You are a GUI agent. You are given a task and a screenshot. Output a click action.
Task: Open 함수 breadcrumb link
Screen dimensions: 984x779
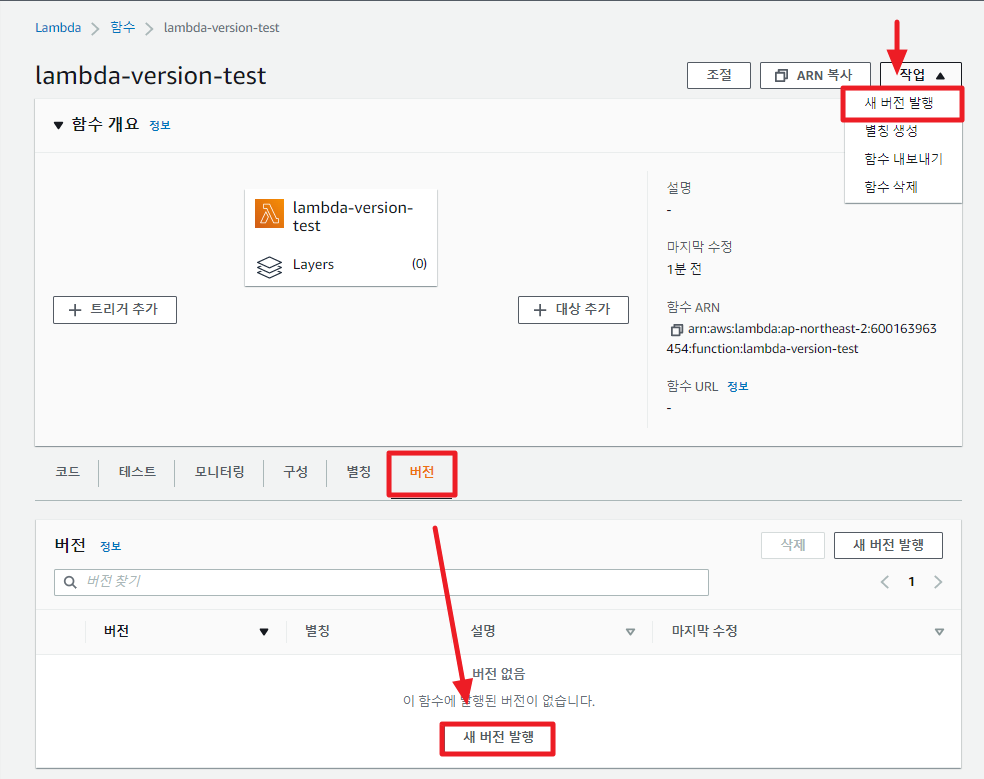(x=122, y=27)
